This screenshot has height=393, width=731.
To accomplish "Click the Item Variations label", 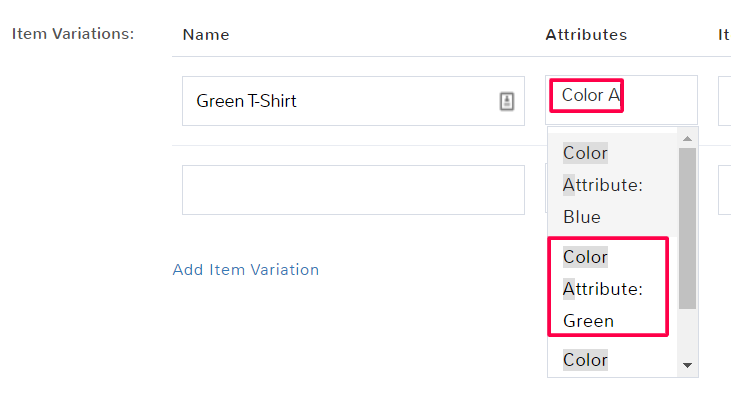I will 73,34.
